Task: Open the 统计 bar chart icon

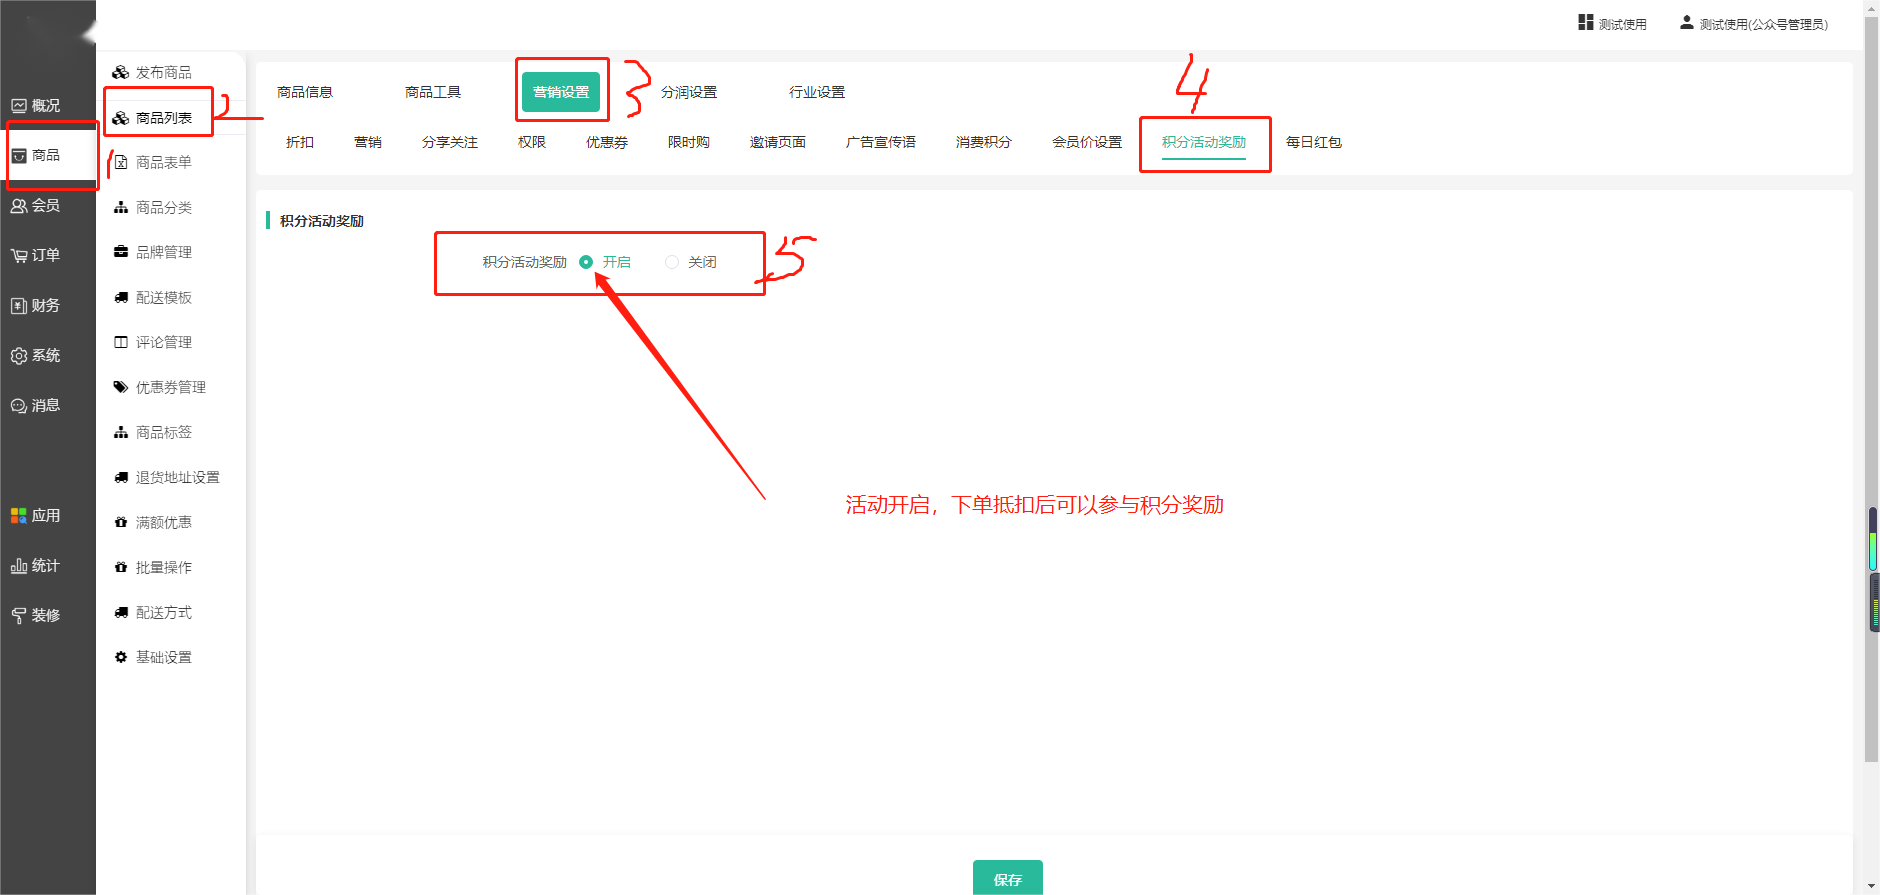Action: pos(19,566)
